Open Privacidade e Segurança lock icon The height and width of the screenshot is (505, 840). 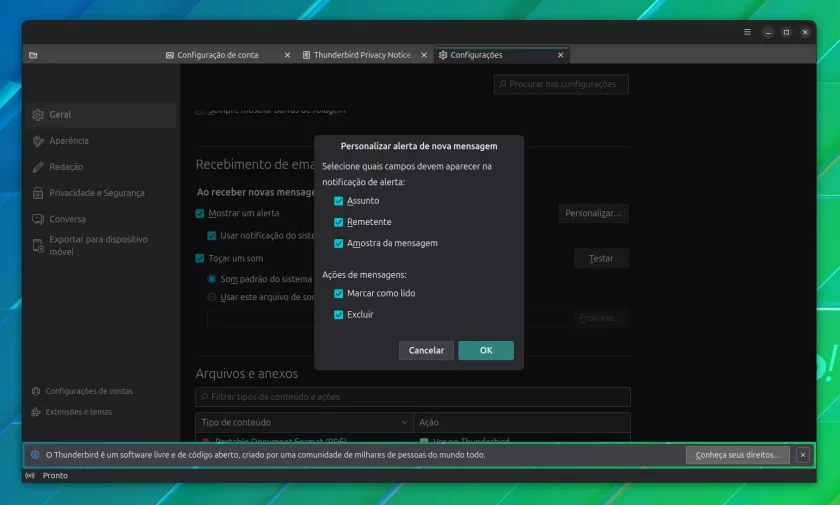click(x=38, y=193)
